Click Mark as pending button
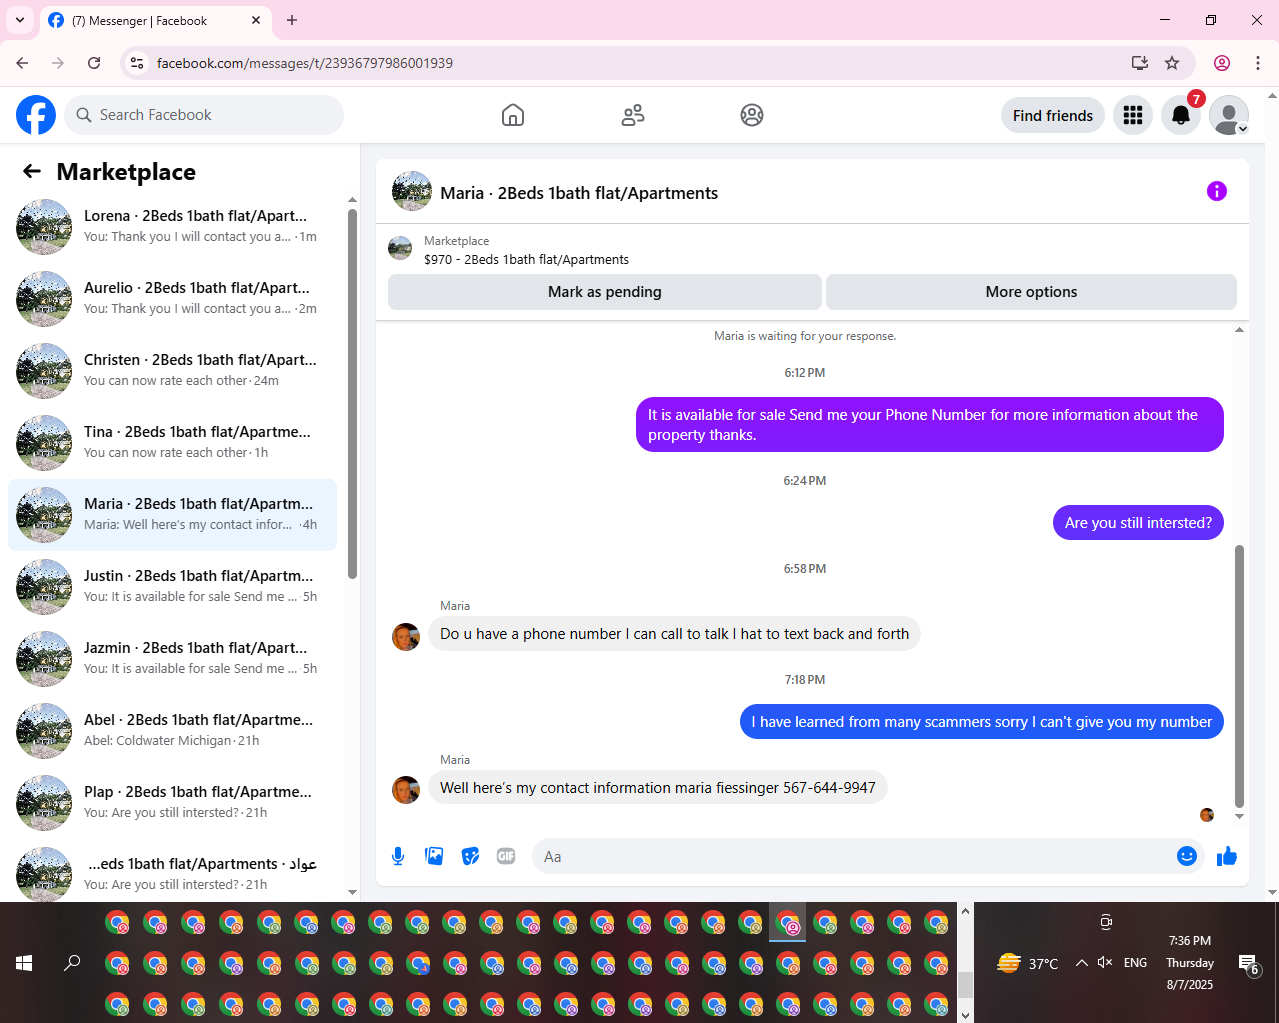 [x=605, y=292]
